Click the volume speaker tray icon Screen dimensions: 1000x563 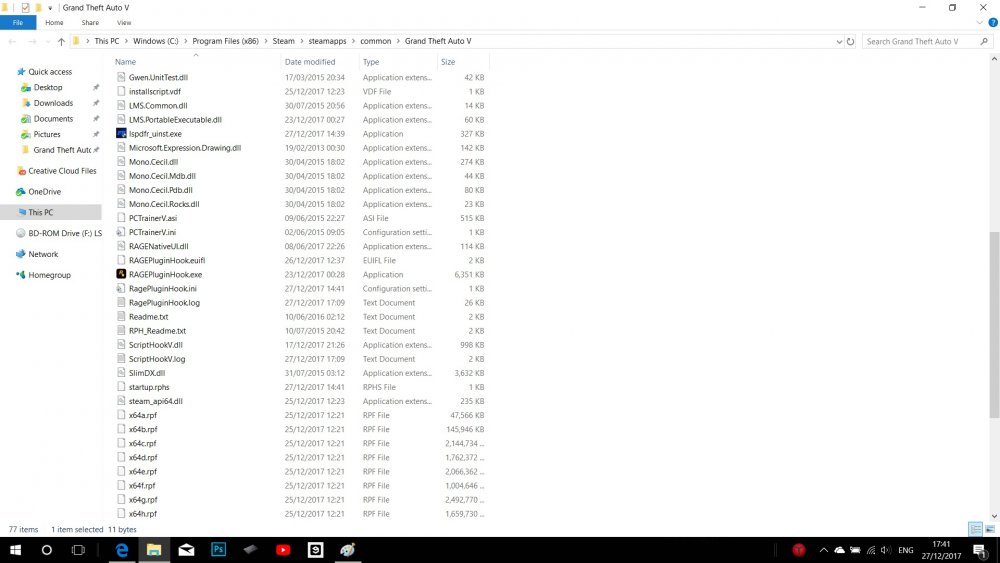click(x=885, y=550)
